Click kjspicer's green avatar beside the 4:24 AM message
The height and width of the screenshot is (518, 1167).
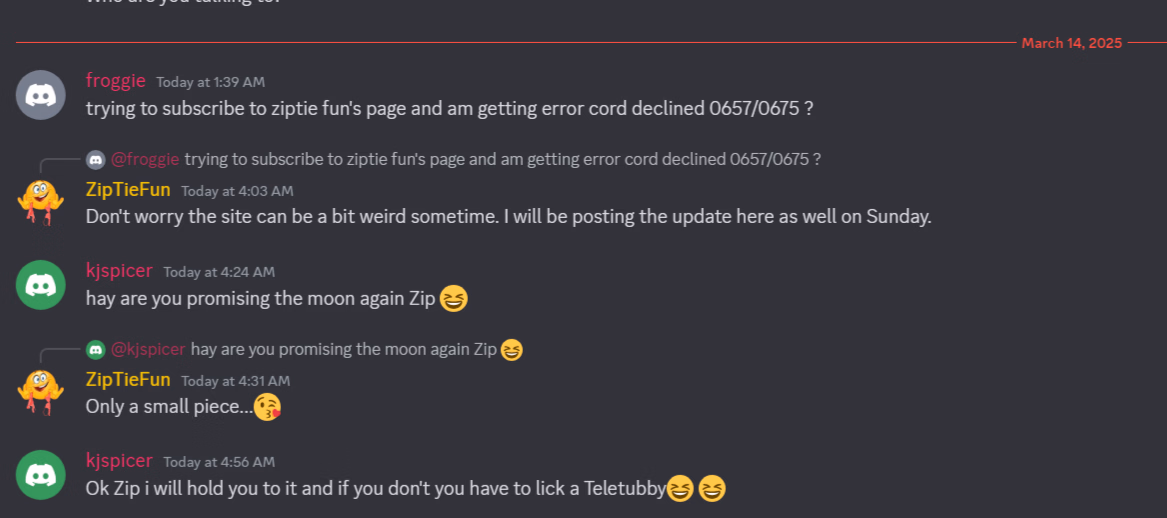(41, 285)
